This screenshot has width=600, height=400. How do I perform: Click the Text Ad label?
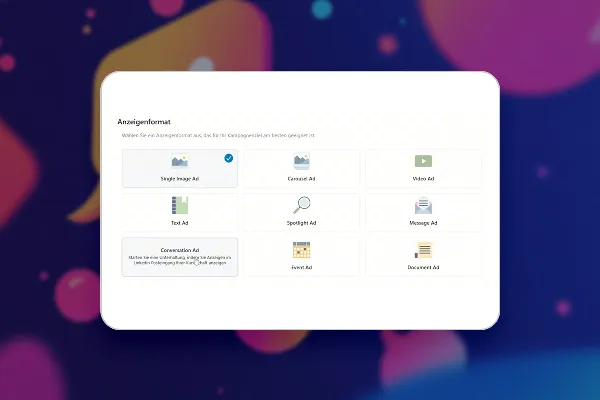point(179,223)
